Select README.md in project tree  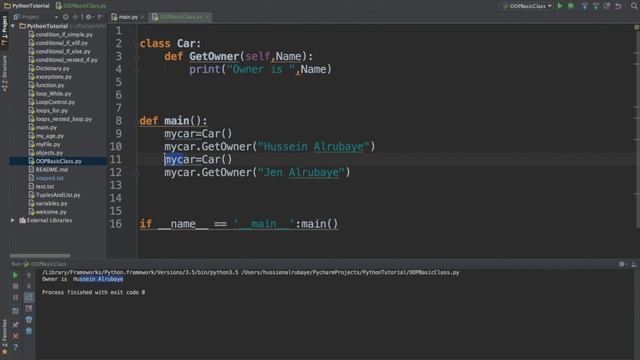click(48, 170)
